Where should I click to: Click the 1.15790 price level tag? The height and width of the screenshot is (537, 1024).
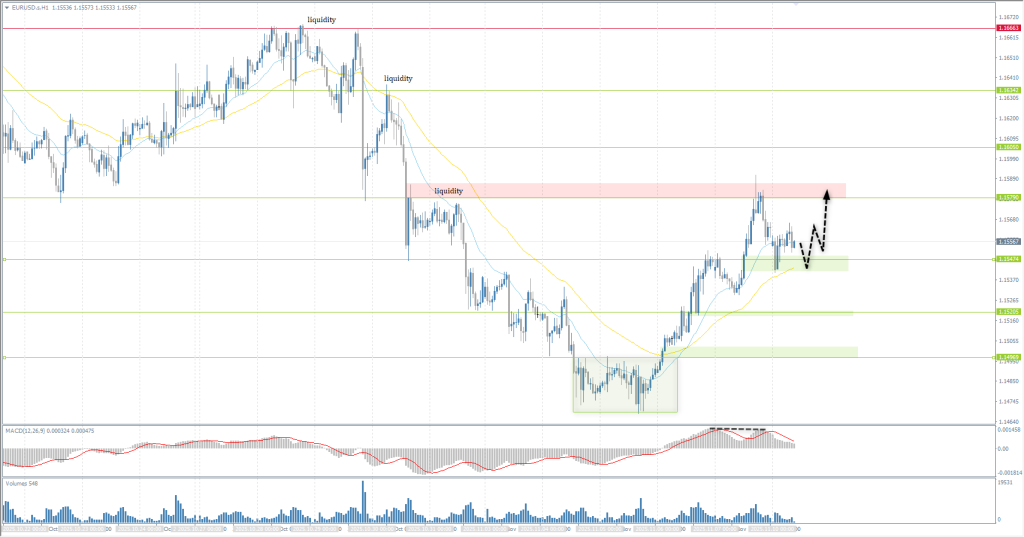(x=1008, y=197)
